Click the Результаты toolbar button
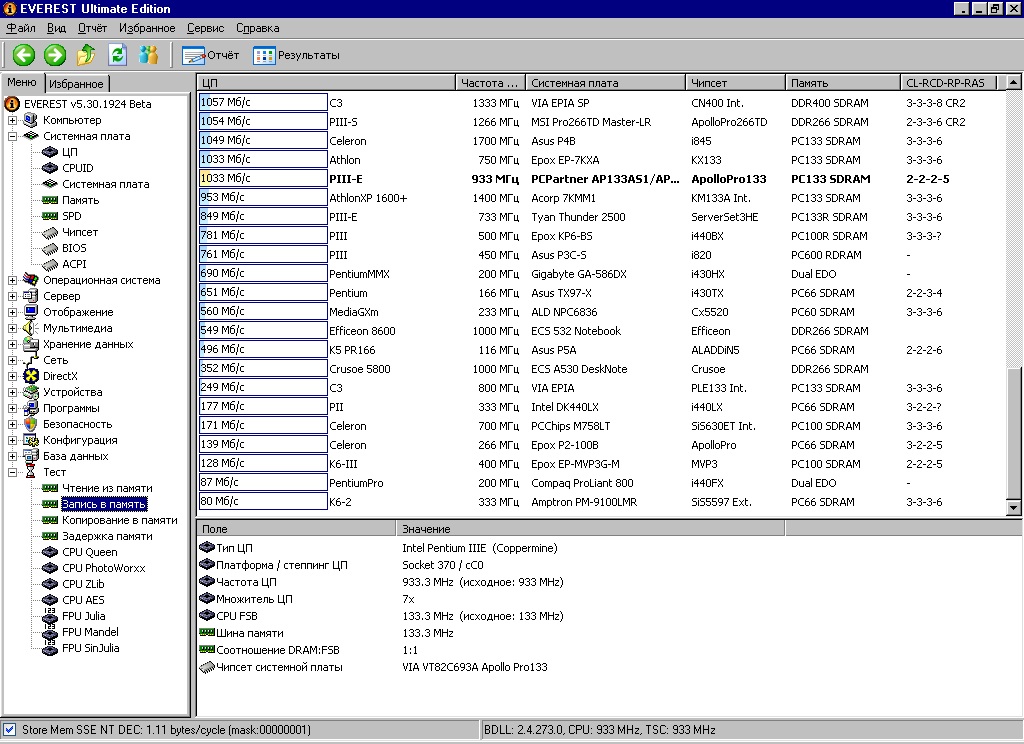 [x=296, y=55]
